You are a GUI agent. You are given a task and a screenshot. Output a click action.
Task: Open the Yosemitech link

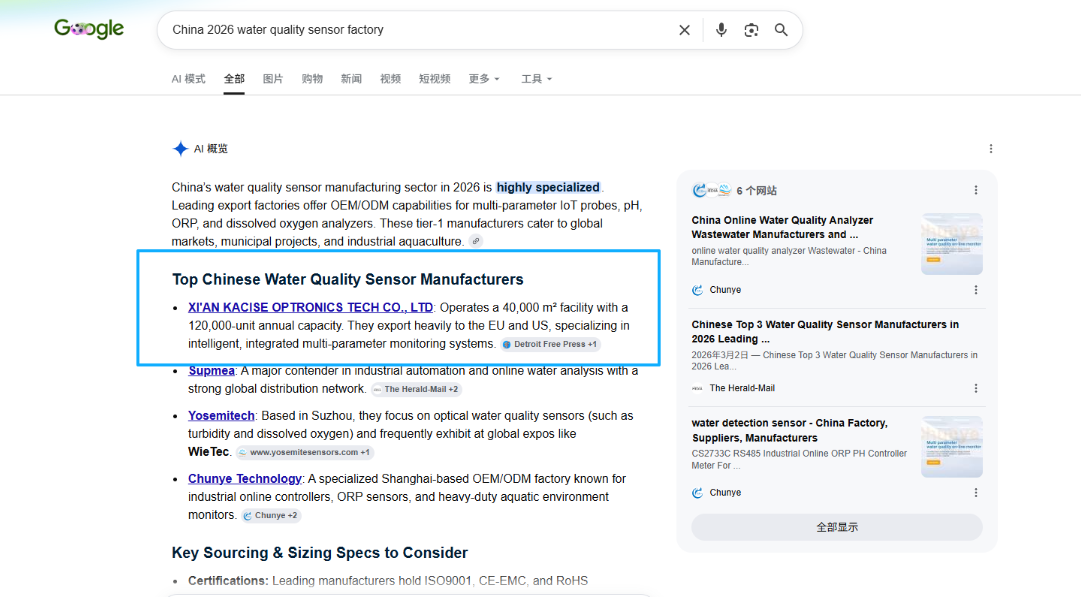(x=221, y=416)
